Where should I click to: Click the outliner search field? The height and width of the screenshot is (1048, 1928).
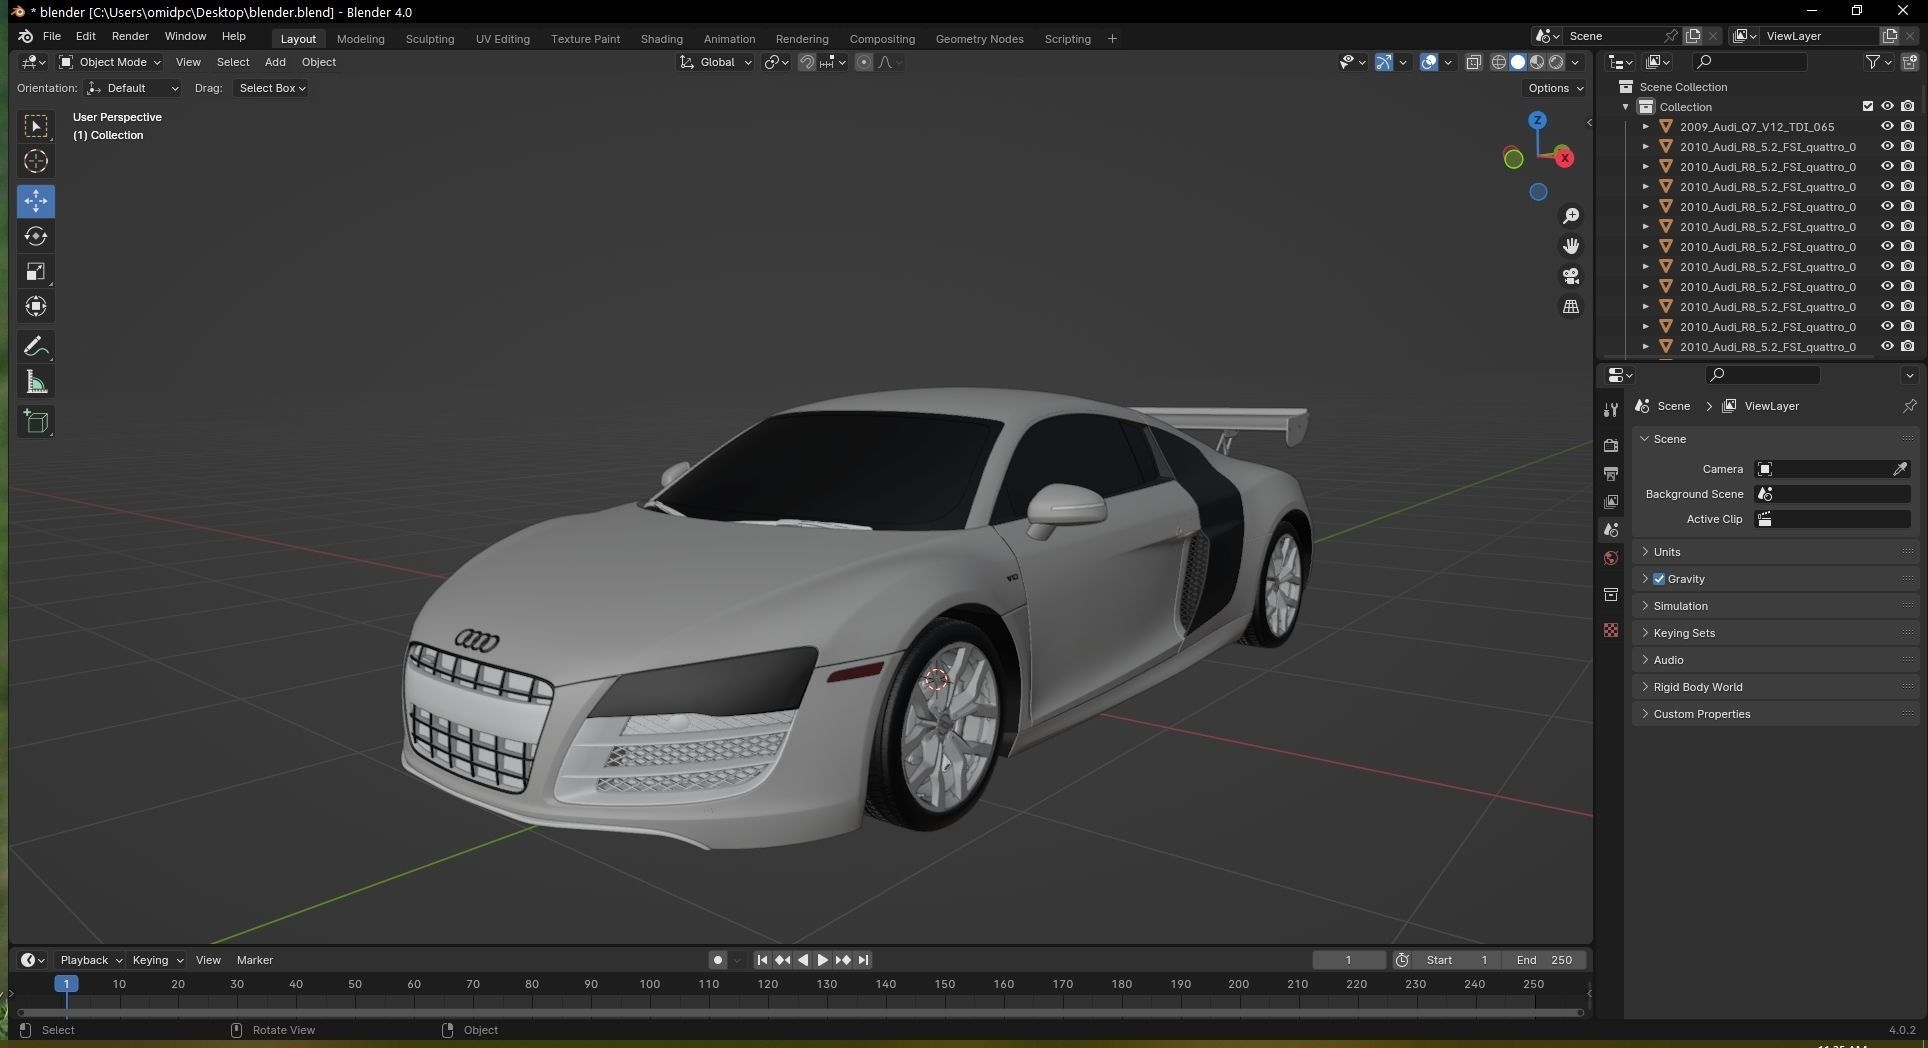coord(1750,62)
